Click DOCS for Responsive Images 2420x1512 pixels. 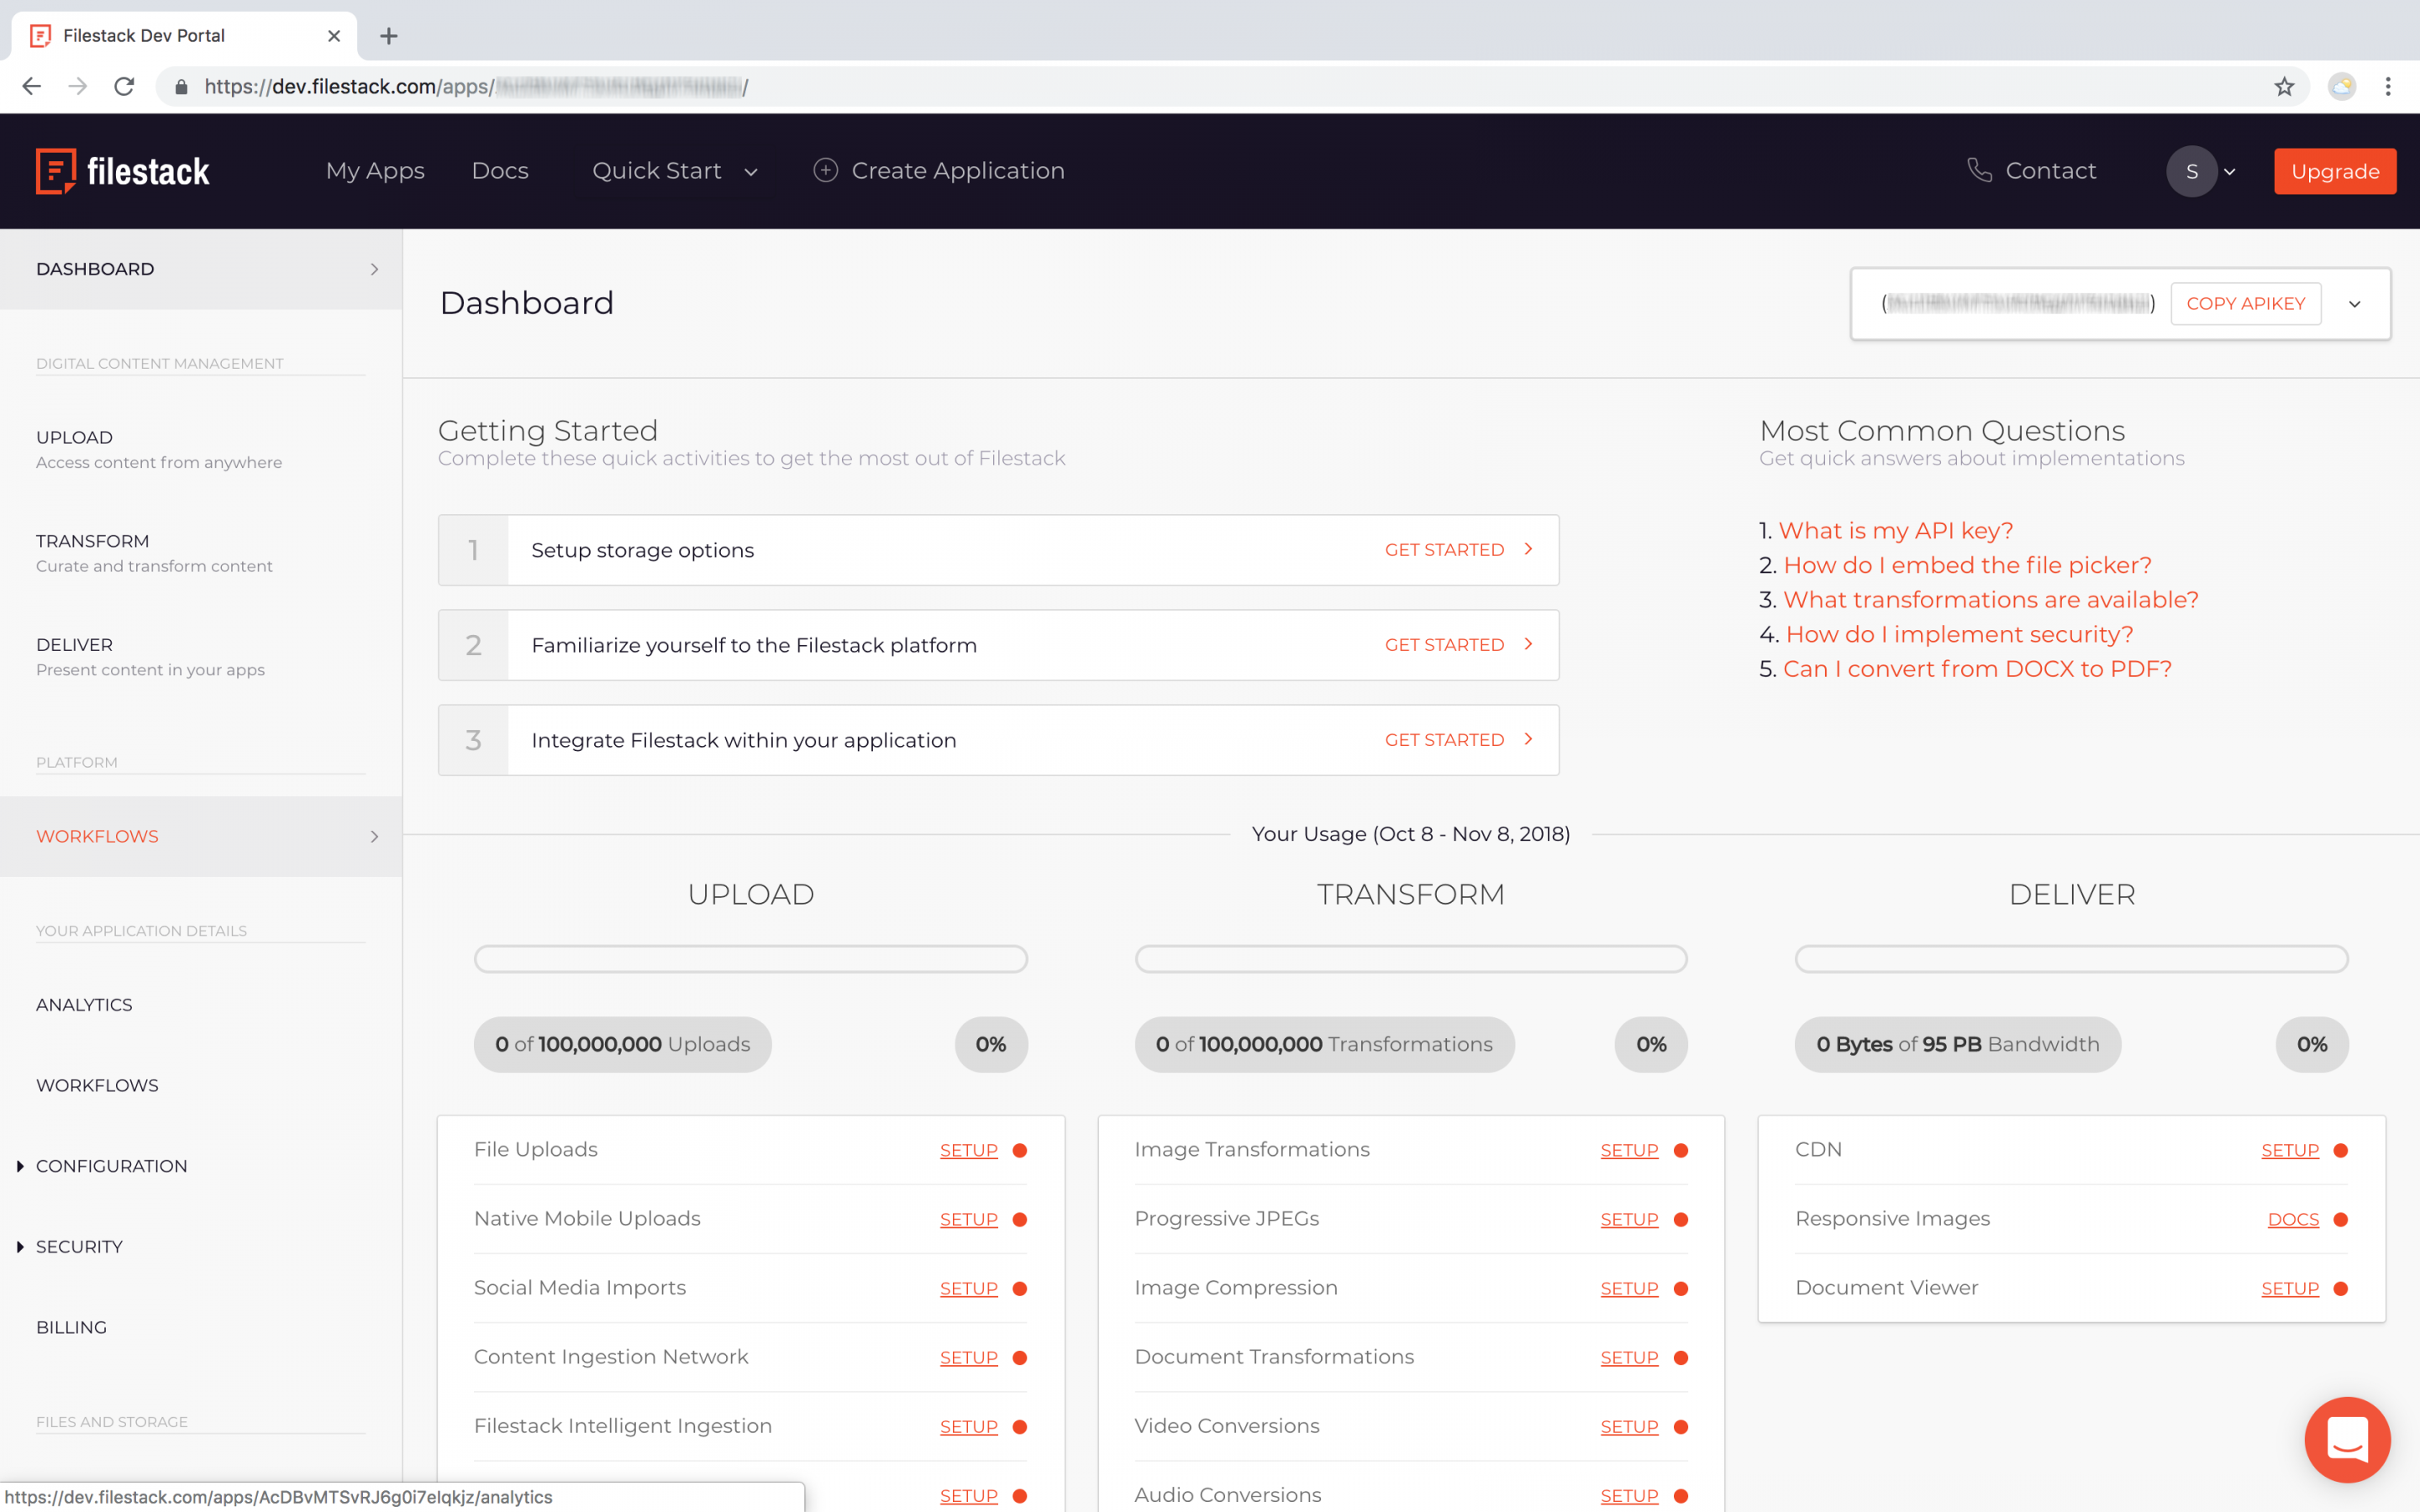pyautogui.click(x=2293, y=1219)
